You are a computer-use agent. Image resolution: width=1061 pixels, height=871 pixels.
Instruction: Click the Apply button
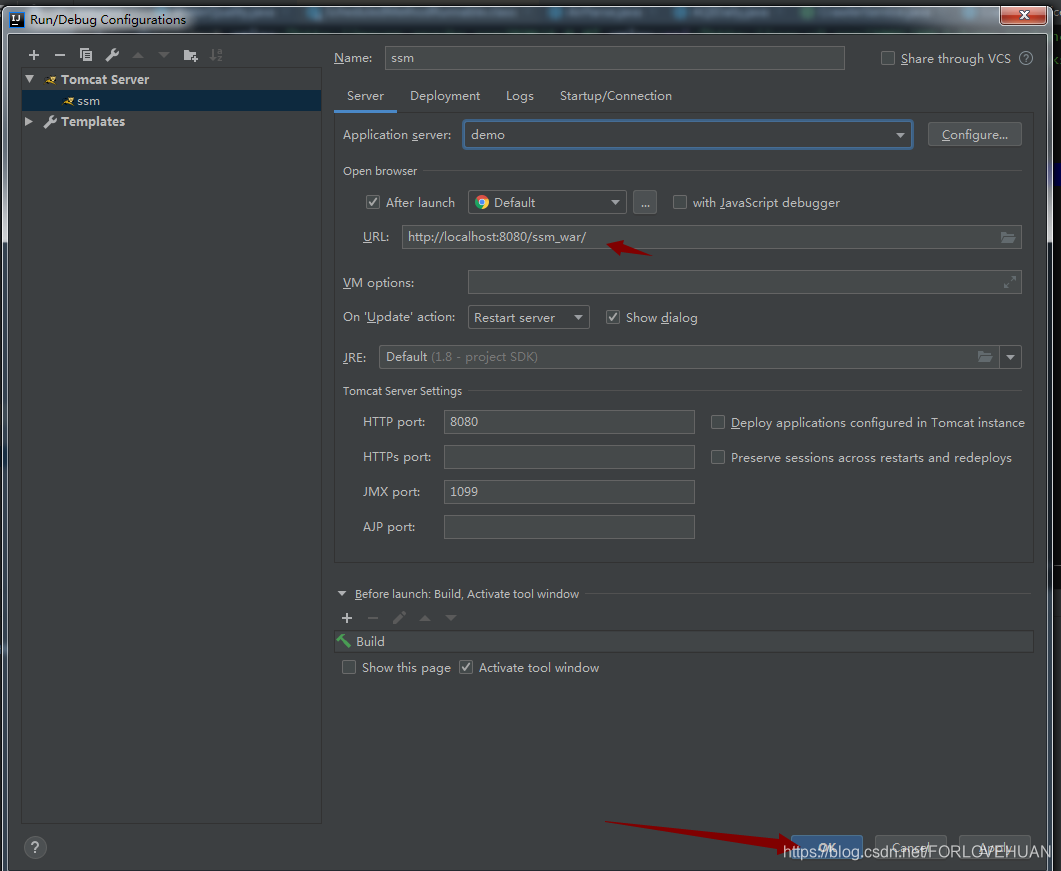(x=995, y=847)
